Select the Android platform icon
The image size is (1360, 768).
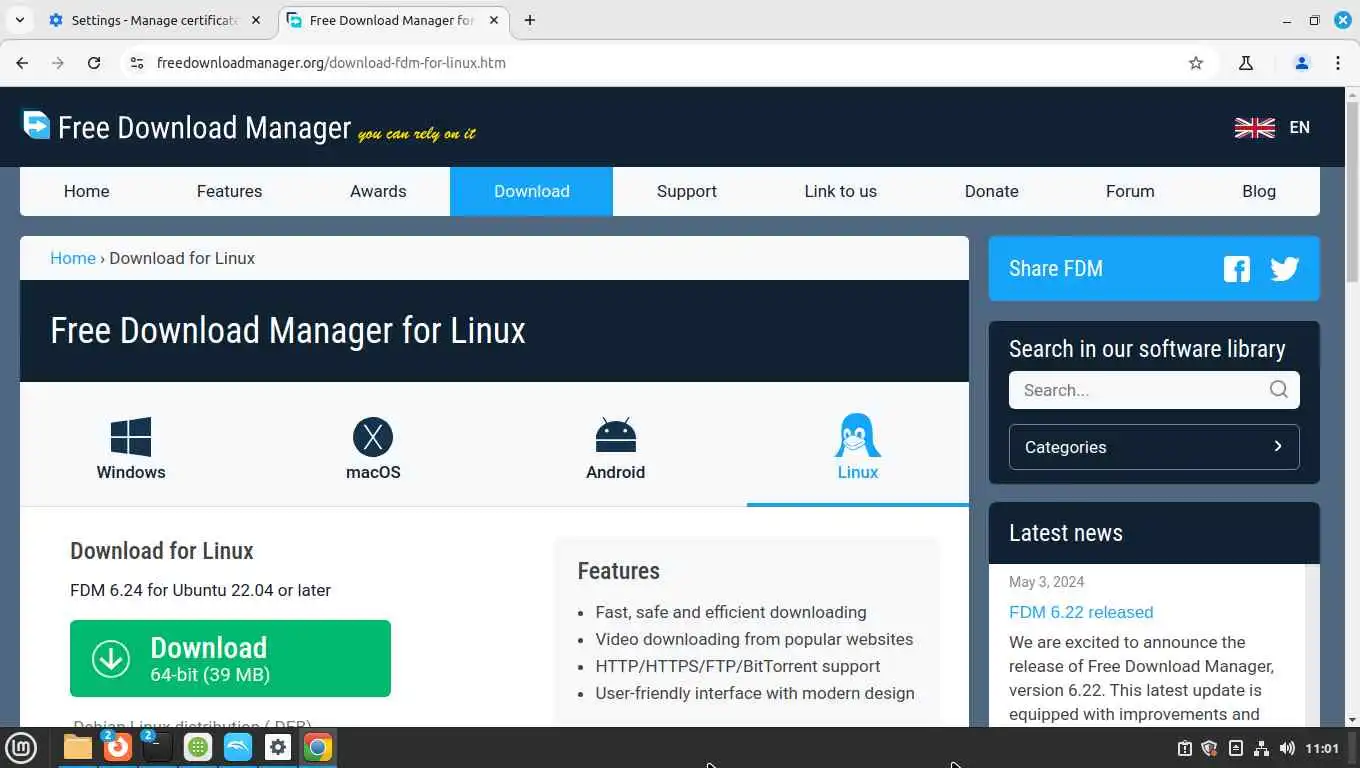tap(615, 436)
